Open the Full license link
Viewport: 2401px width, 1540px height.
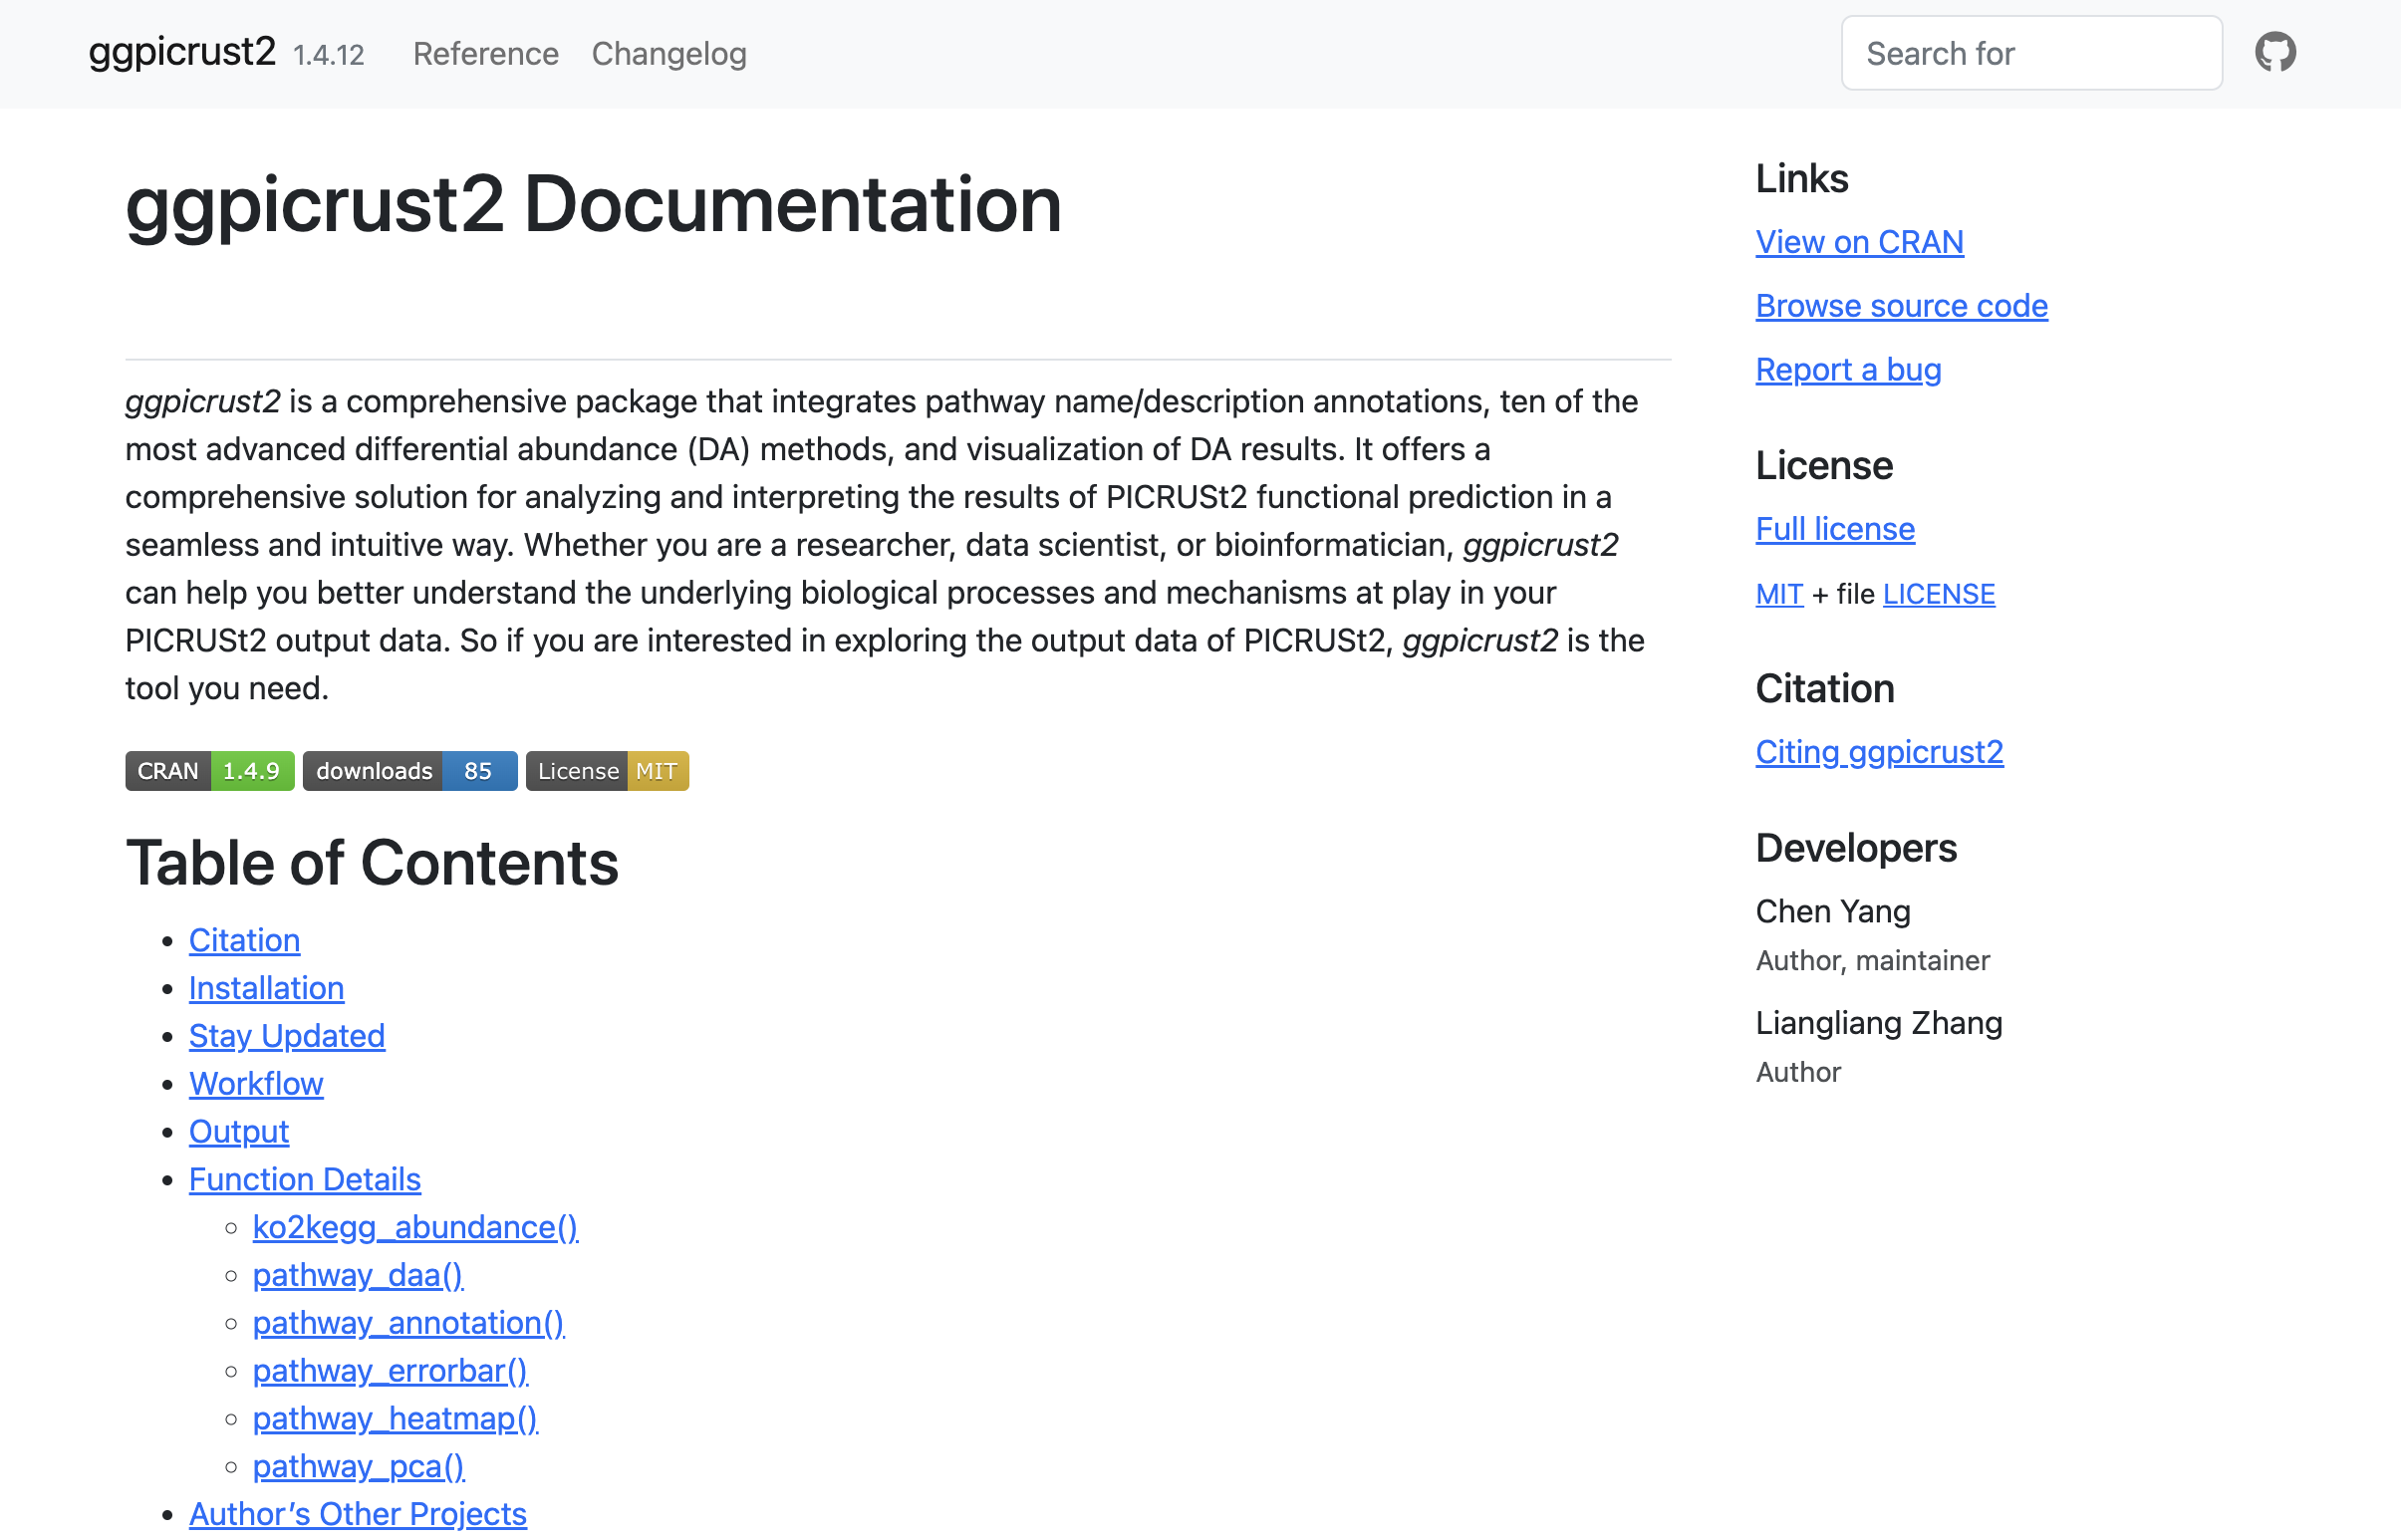pos(1835,529)
